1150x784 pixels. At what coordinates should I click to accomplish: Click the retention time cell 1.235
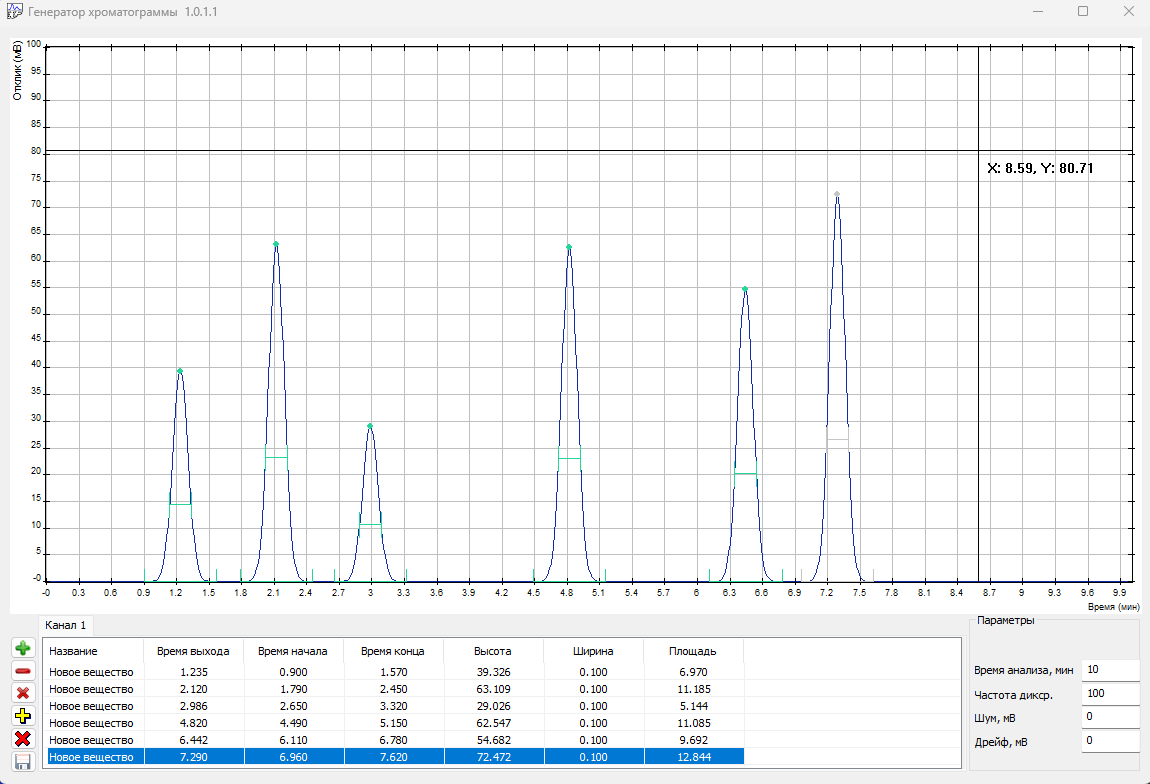coord(194,672)
